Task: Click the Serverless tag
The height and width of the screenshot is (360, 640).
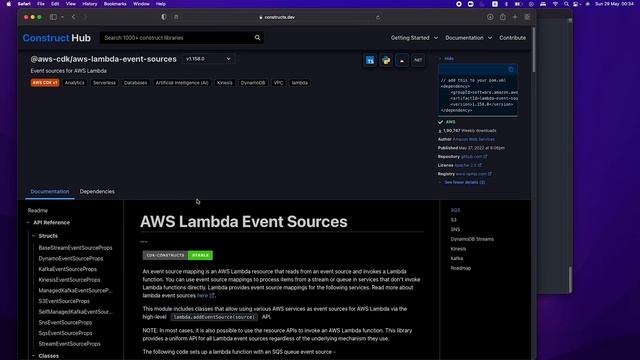Action: point(104,83)
